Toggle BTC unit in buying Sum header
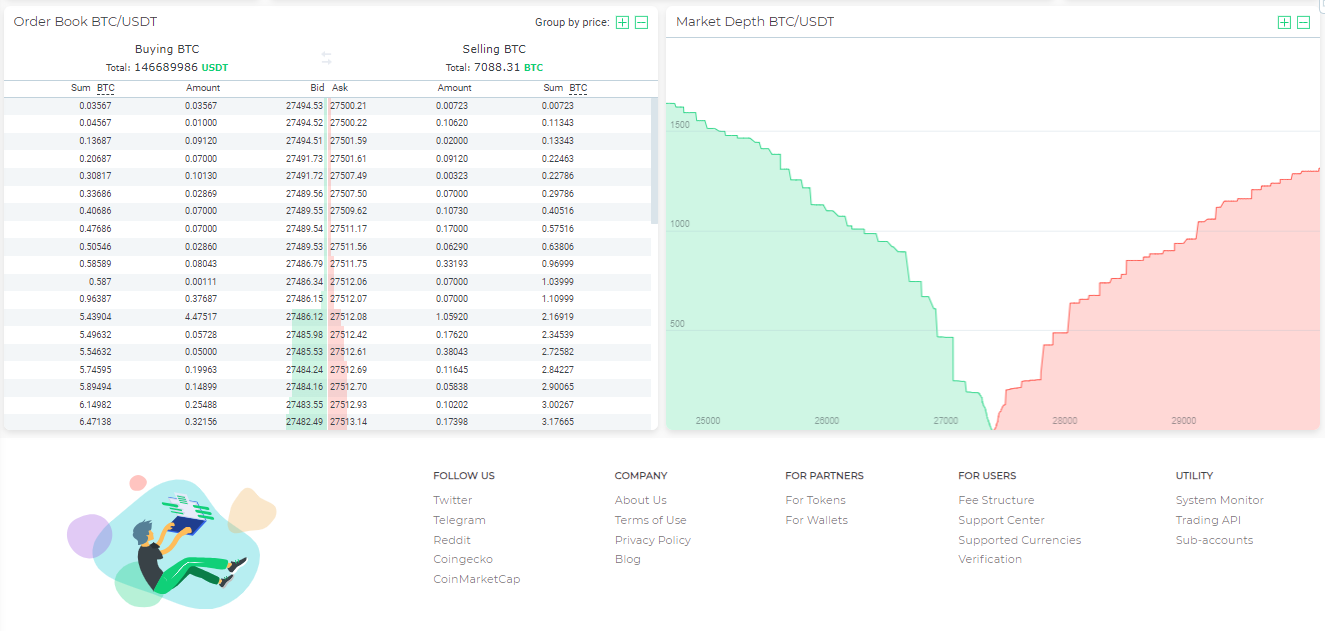 pos(106,88)
